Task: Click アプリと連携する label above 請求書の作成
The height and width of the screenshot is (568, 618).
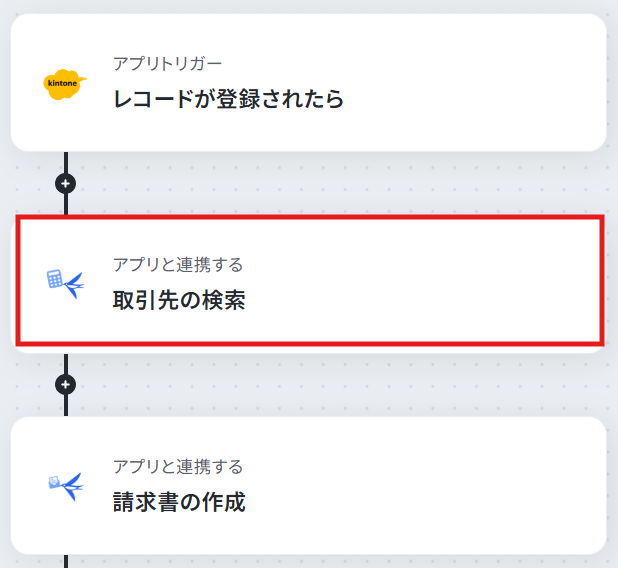Action: click(178, 466)
